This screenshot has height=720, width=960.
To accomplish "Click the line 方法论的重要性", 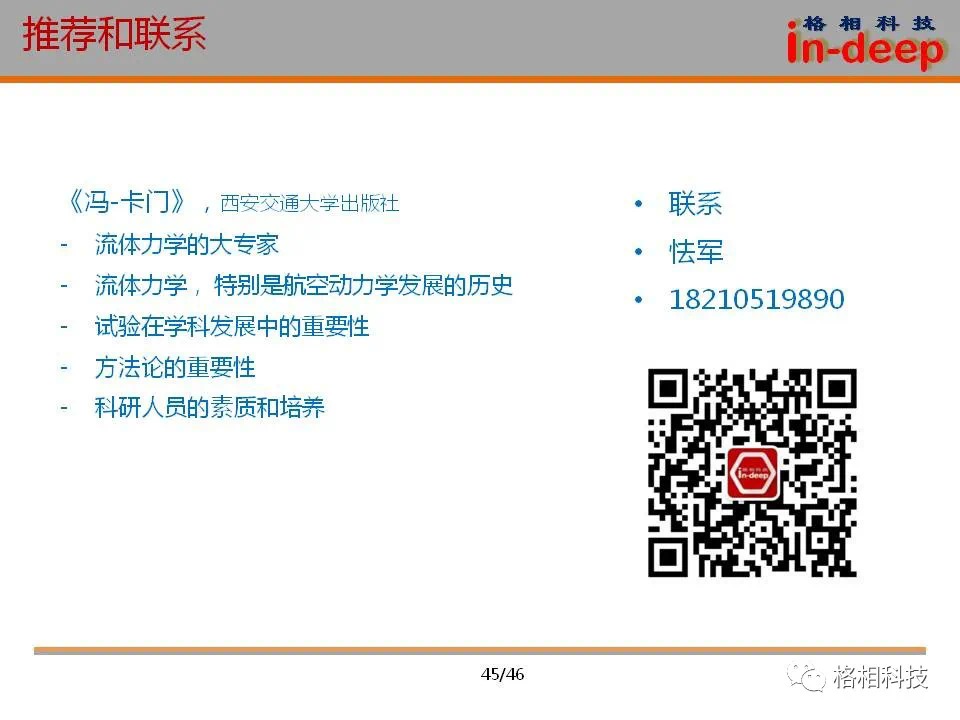I will point(174,367).
